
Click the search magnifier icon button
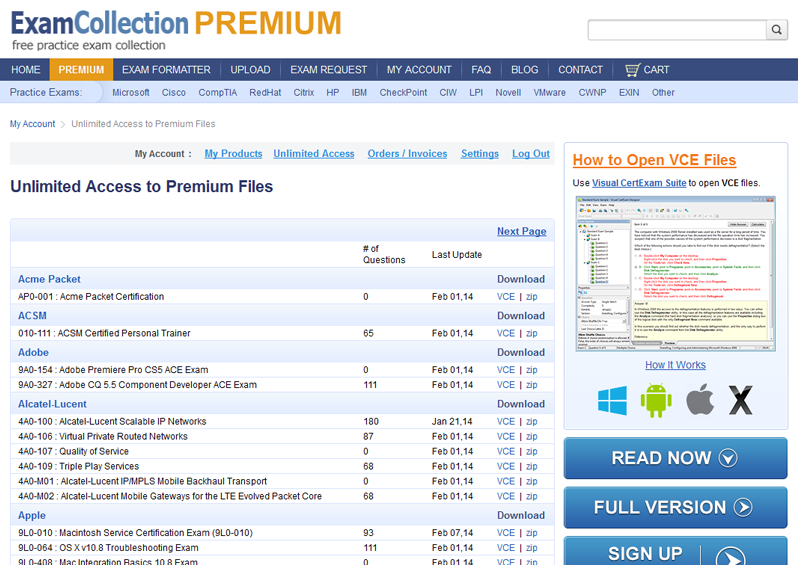coord(776,30)
